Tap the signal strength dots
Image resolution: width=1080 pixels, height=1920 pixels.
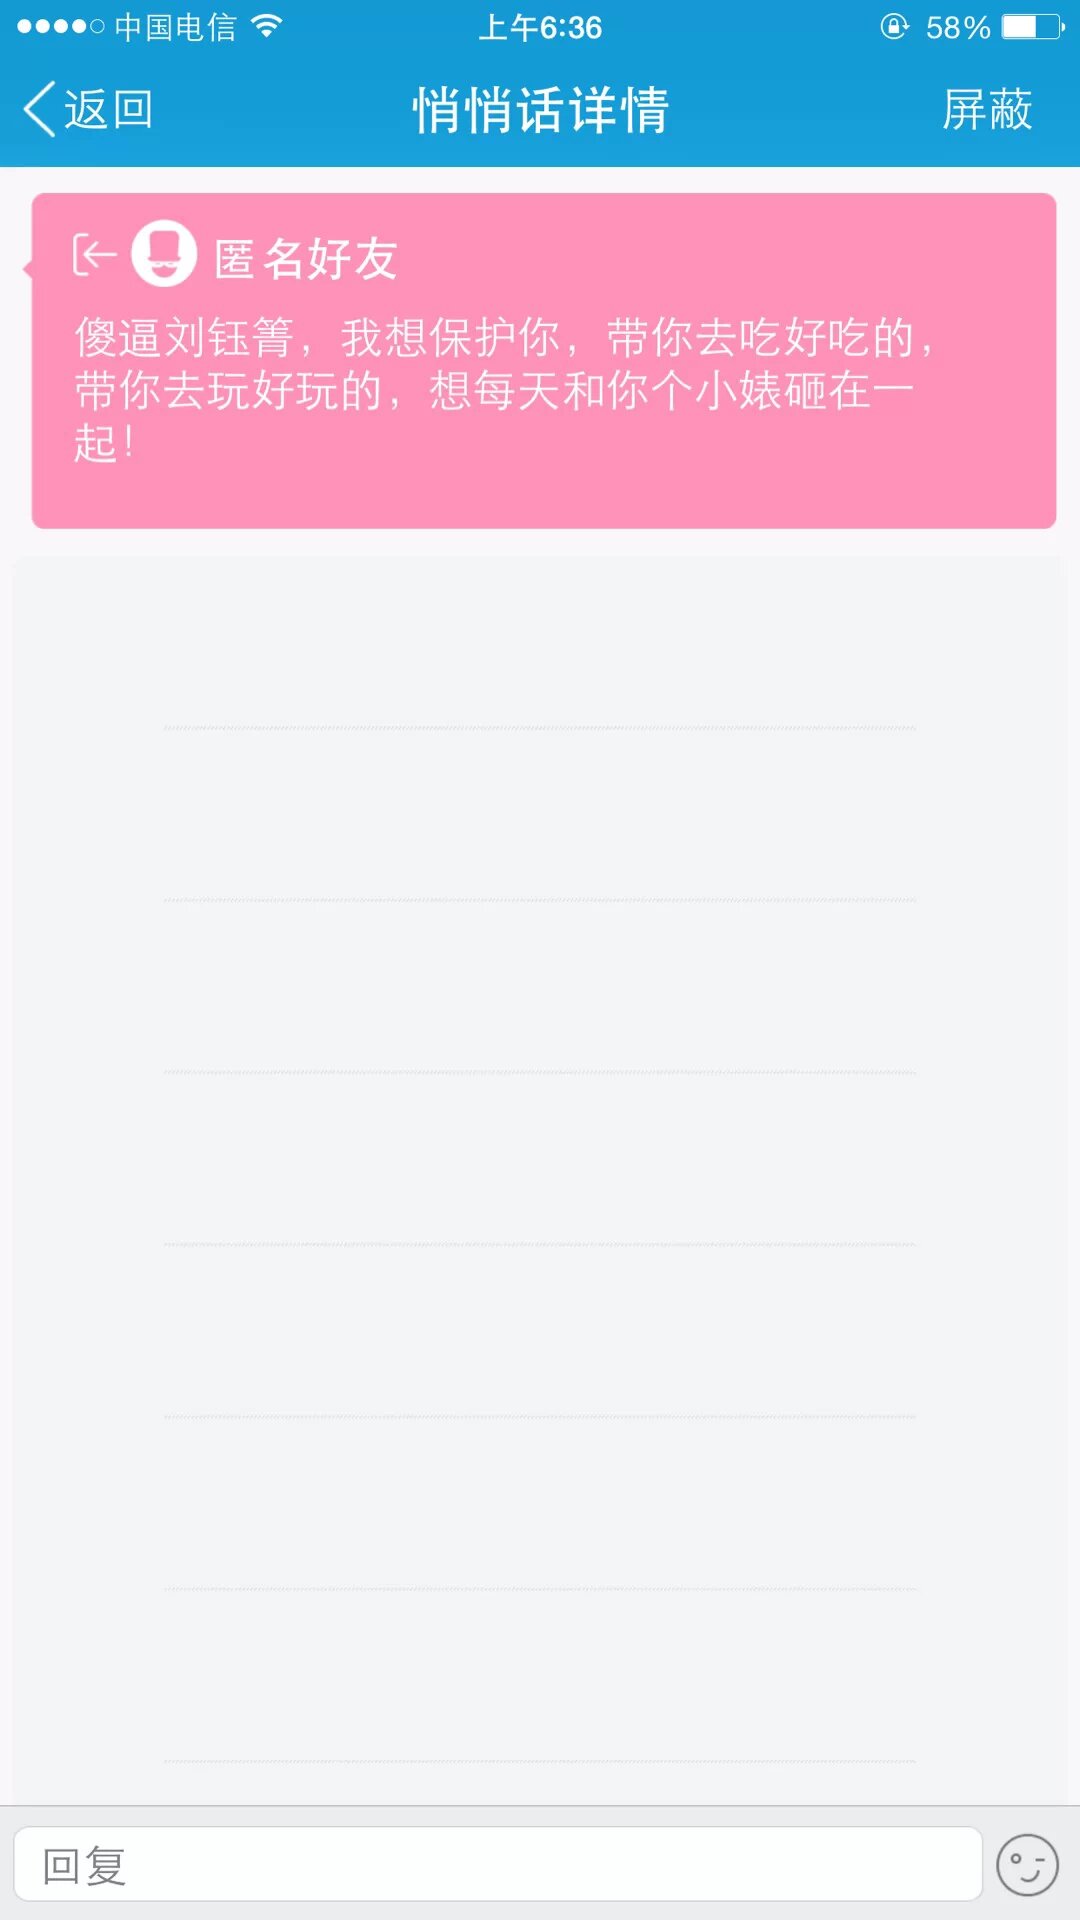pos(60,27)
